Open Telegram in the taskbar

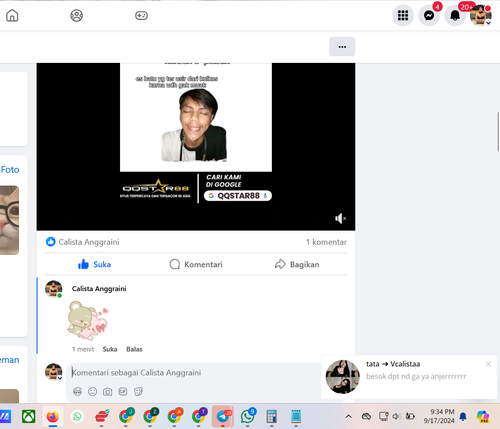click(223, 416)
